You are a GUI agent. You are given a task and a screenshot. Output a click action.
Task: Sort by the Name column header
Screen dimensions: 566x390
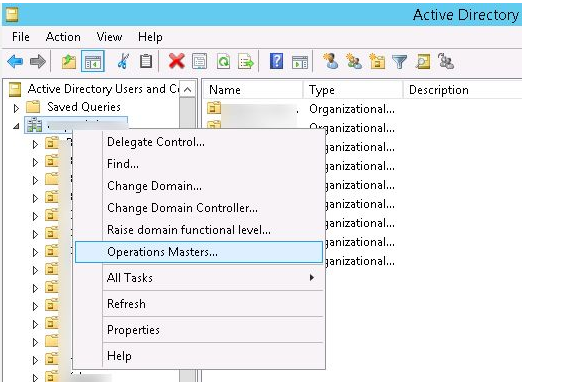click(253, 90)
